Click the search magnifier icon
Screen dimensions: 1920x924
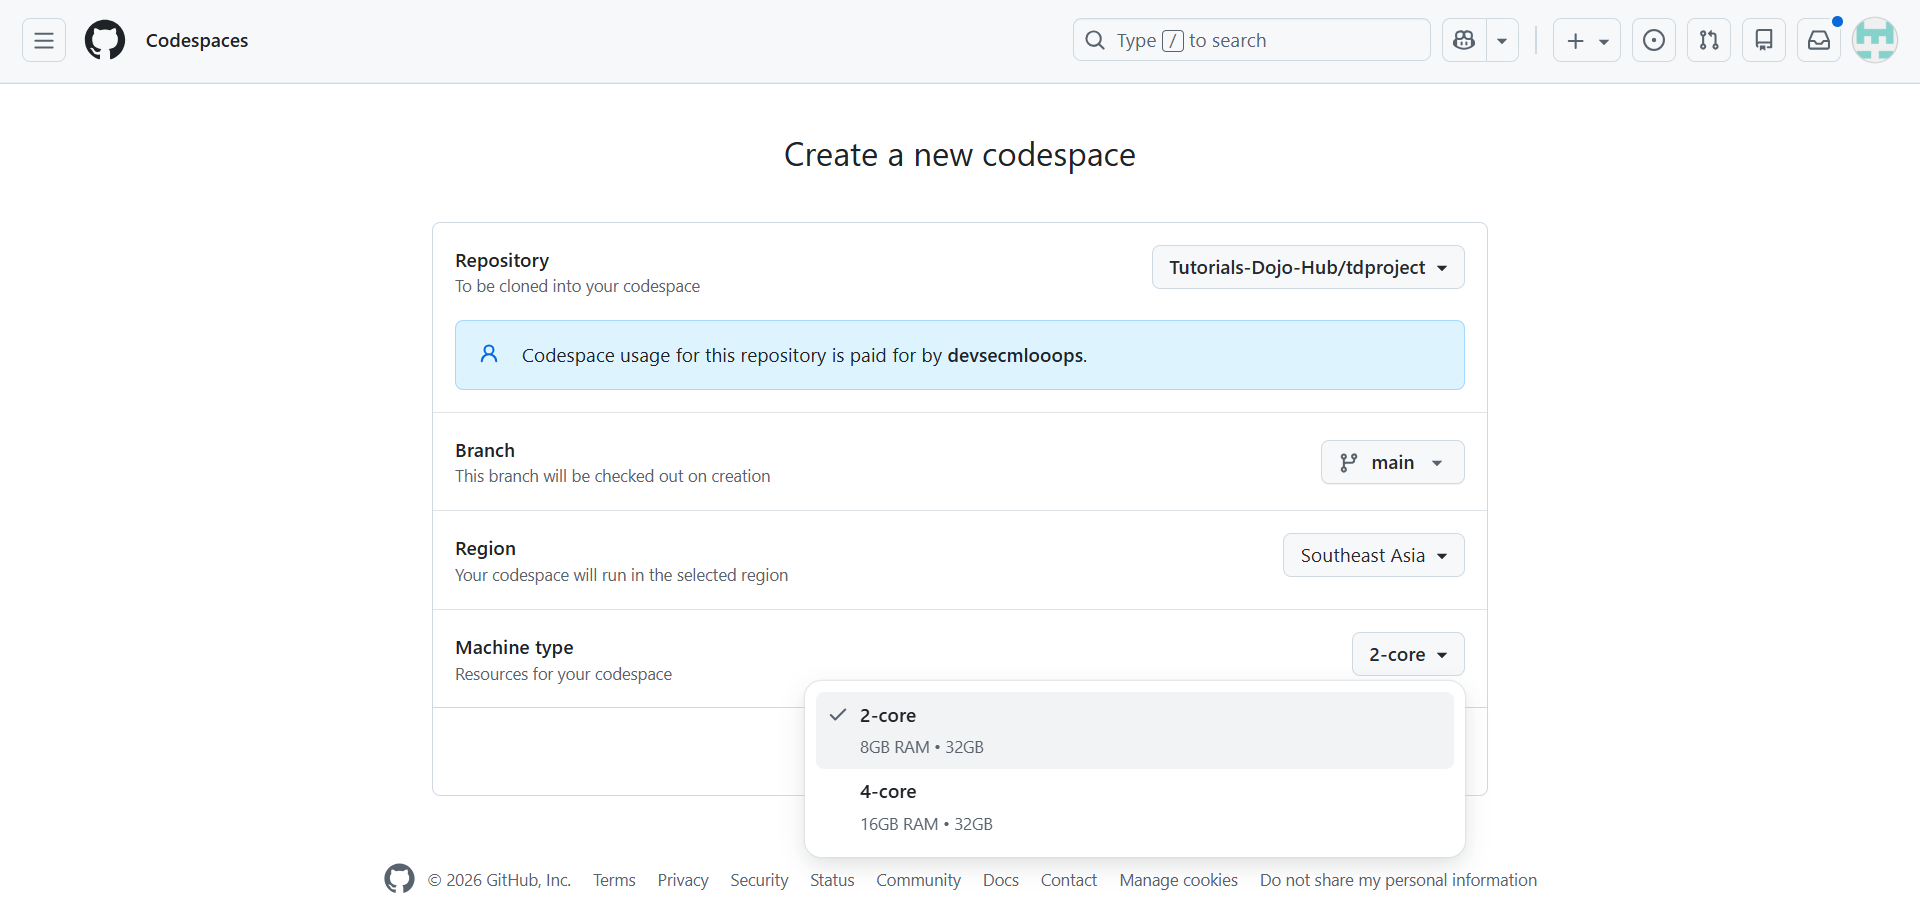pos(1095,40)
